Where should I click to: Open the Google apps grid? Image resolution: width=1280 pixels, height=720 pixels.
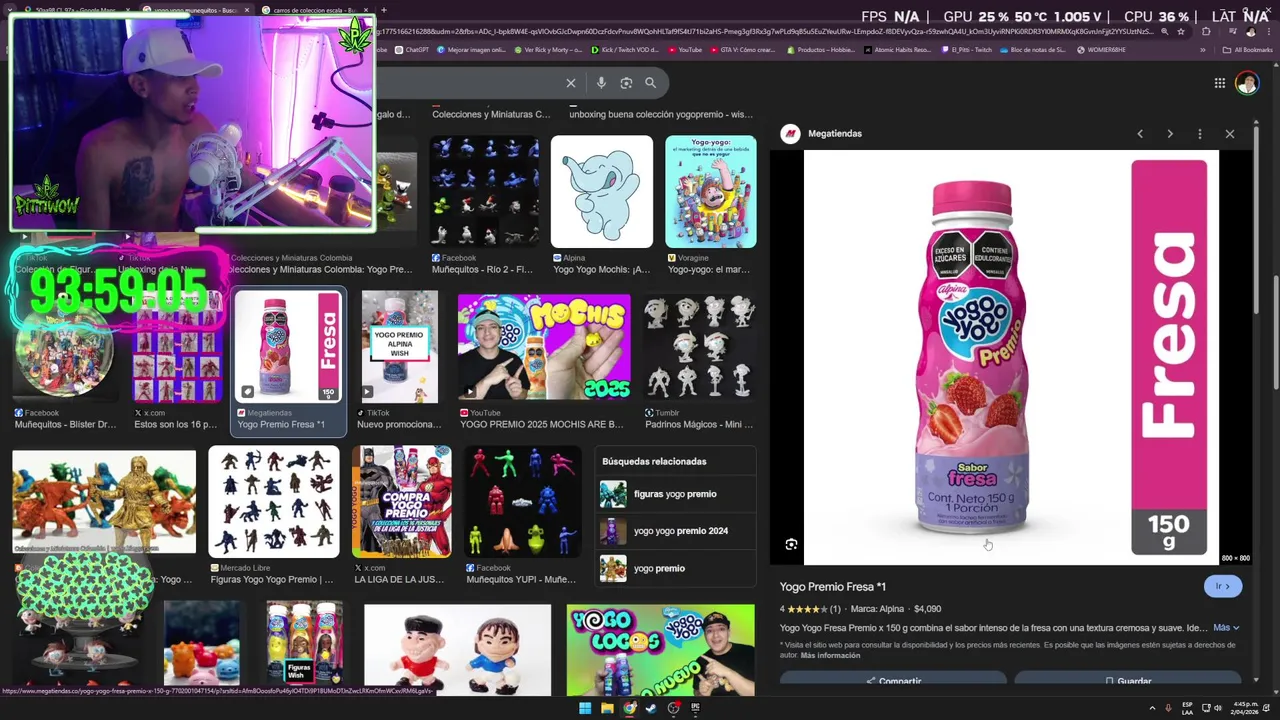(1220, 83)
